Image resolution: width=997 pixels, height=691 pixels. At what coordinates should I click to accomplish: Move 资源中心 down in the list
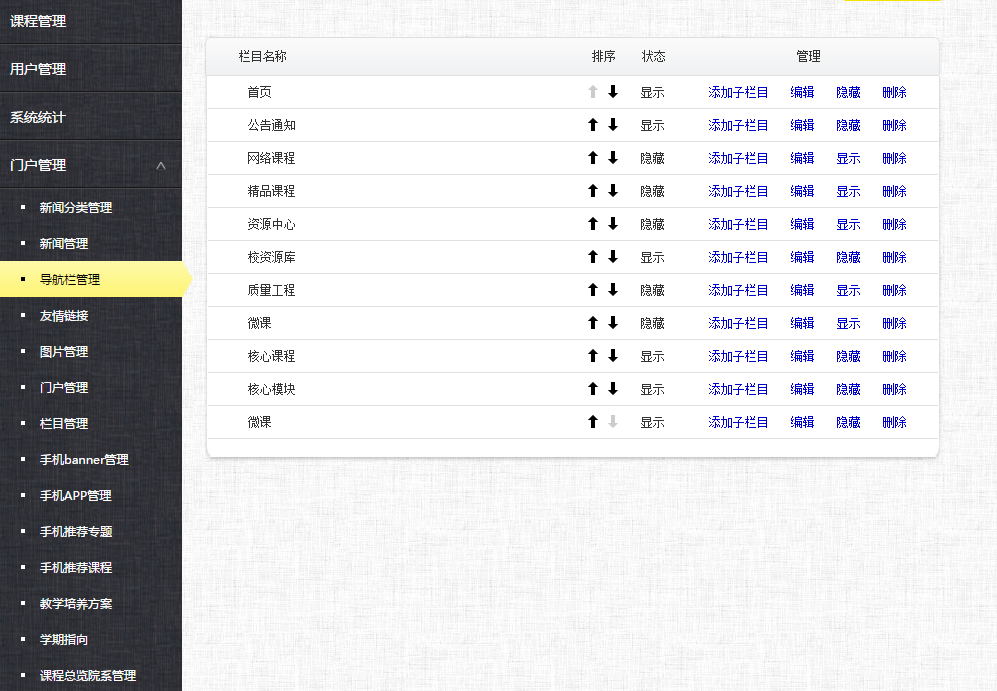click(x=611, y=224)
